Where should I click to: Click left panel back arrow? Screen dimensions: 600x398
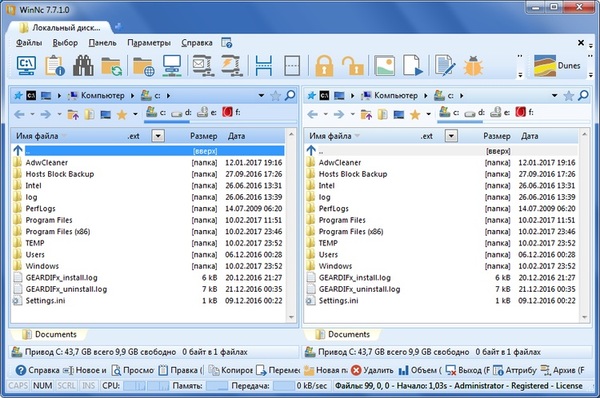[20, 114]
